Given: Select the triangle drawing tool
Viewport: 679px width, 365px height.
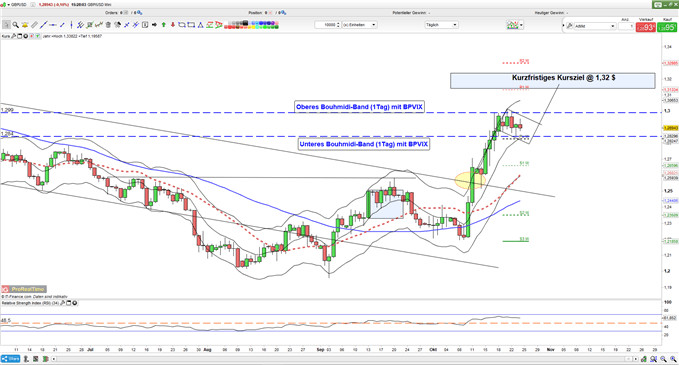Looking at the screenshot, I should [x=200, y=25].
